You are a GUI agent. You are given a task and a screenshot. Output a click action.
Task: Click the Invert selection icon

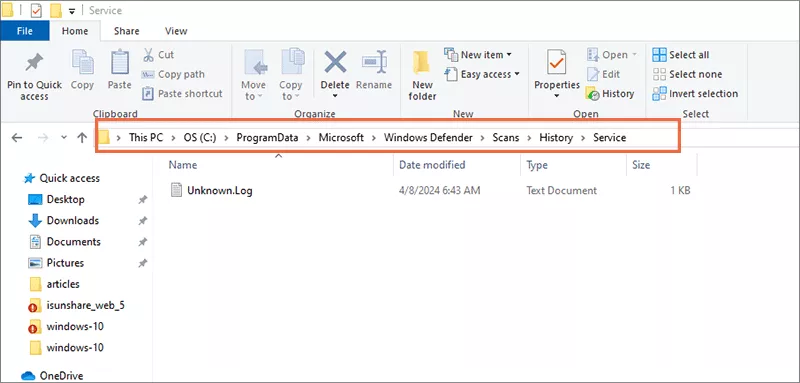click(659, 94)
